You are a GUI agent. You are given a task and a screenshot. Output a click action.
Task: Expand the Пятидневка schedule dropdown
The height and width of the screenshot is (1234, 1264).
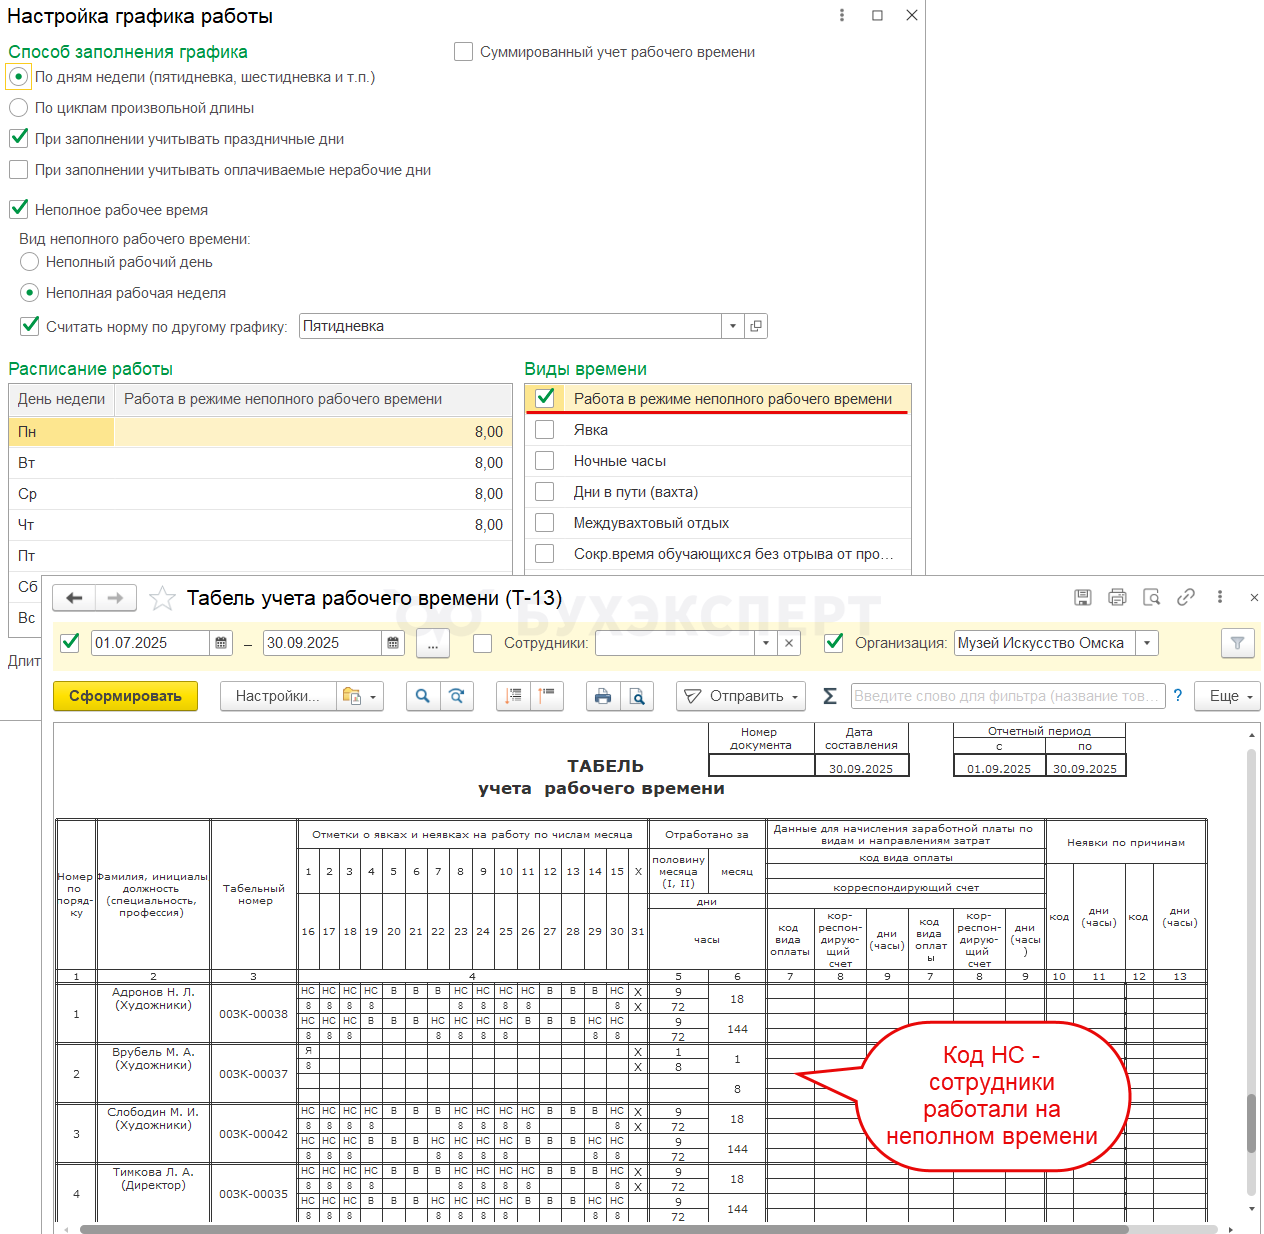coord(733,326)
